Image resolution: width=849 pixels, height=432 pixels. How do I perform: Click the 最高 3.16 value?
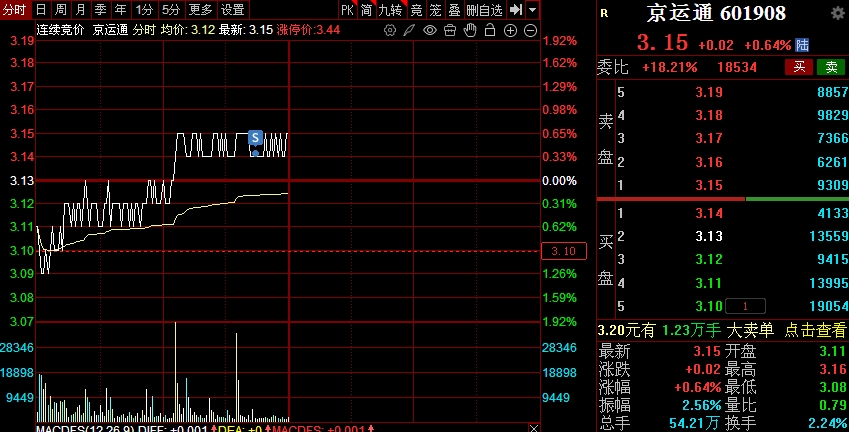click(834, 370)
